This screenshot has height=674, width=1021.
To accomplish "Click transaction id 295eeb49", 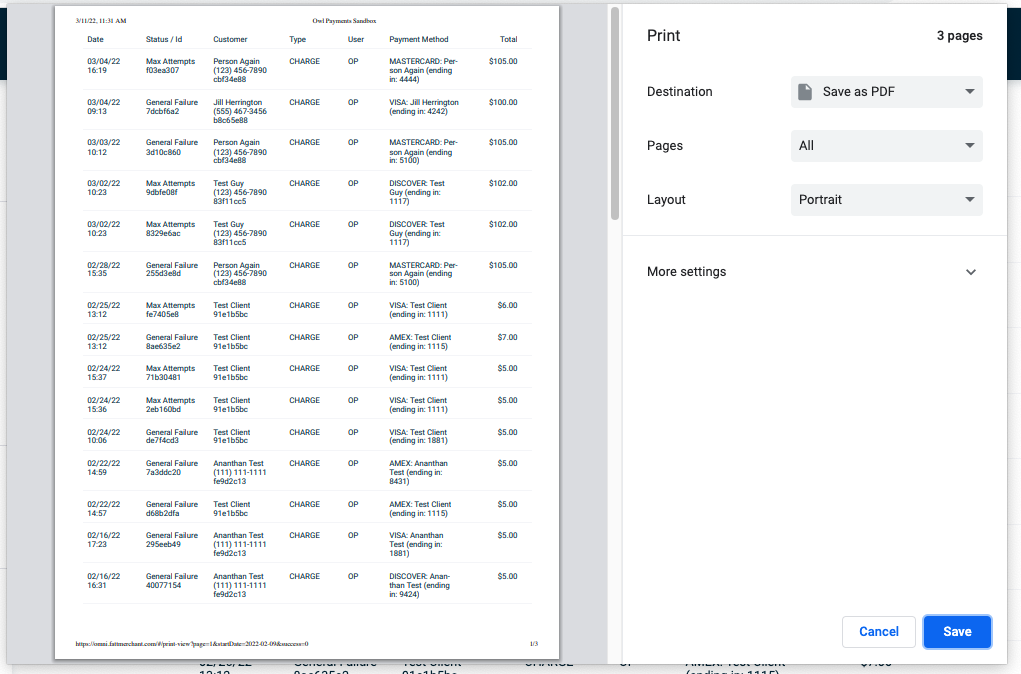I will [163, 544].
